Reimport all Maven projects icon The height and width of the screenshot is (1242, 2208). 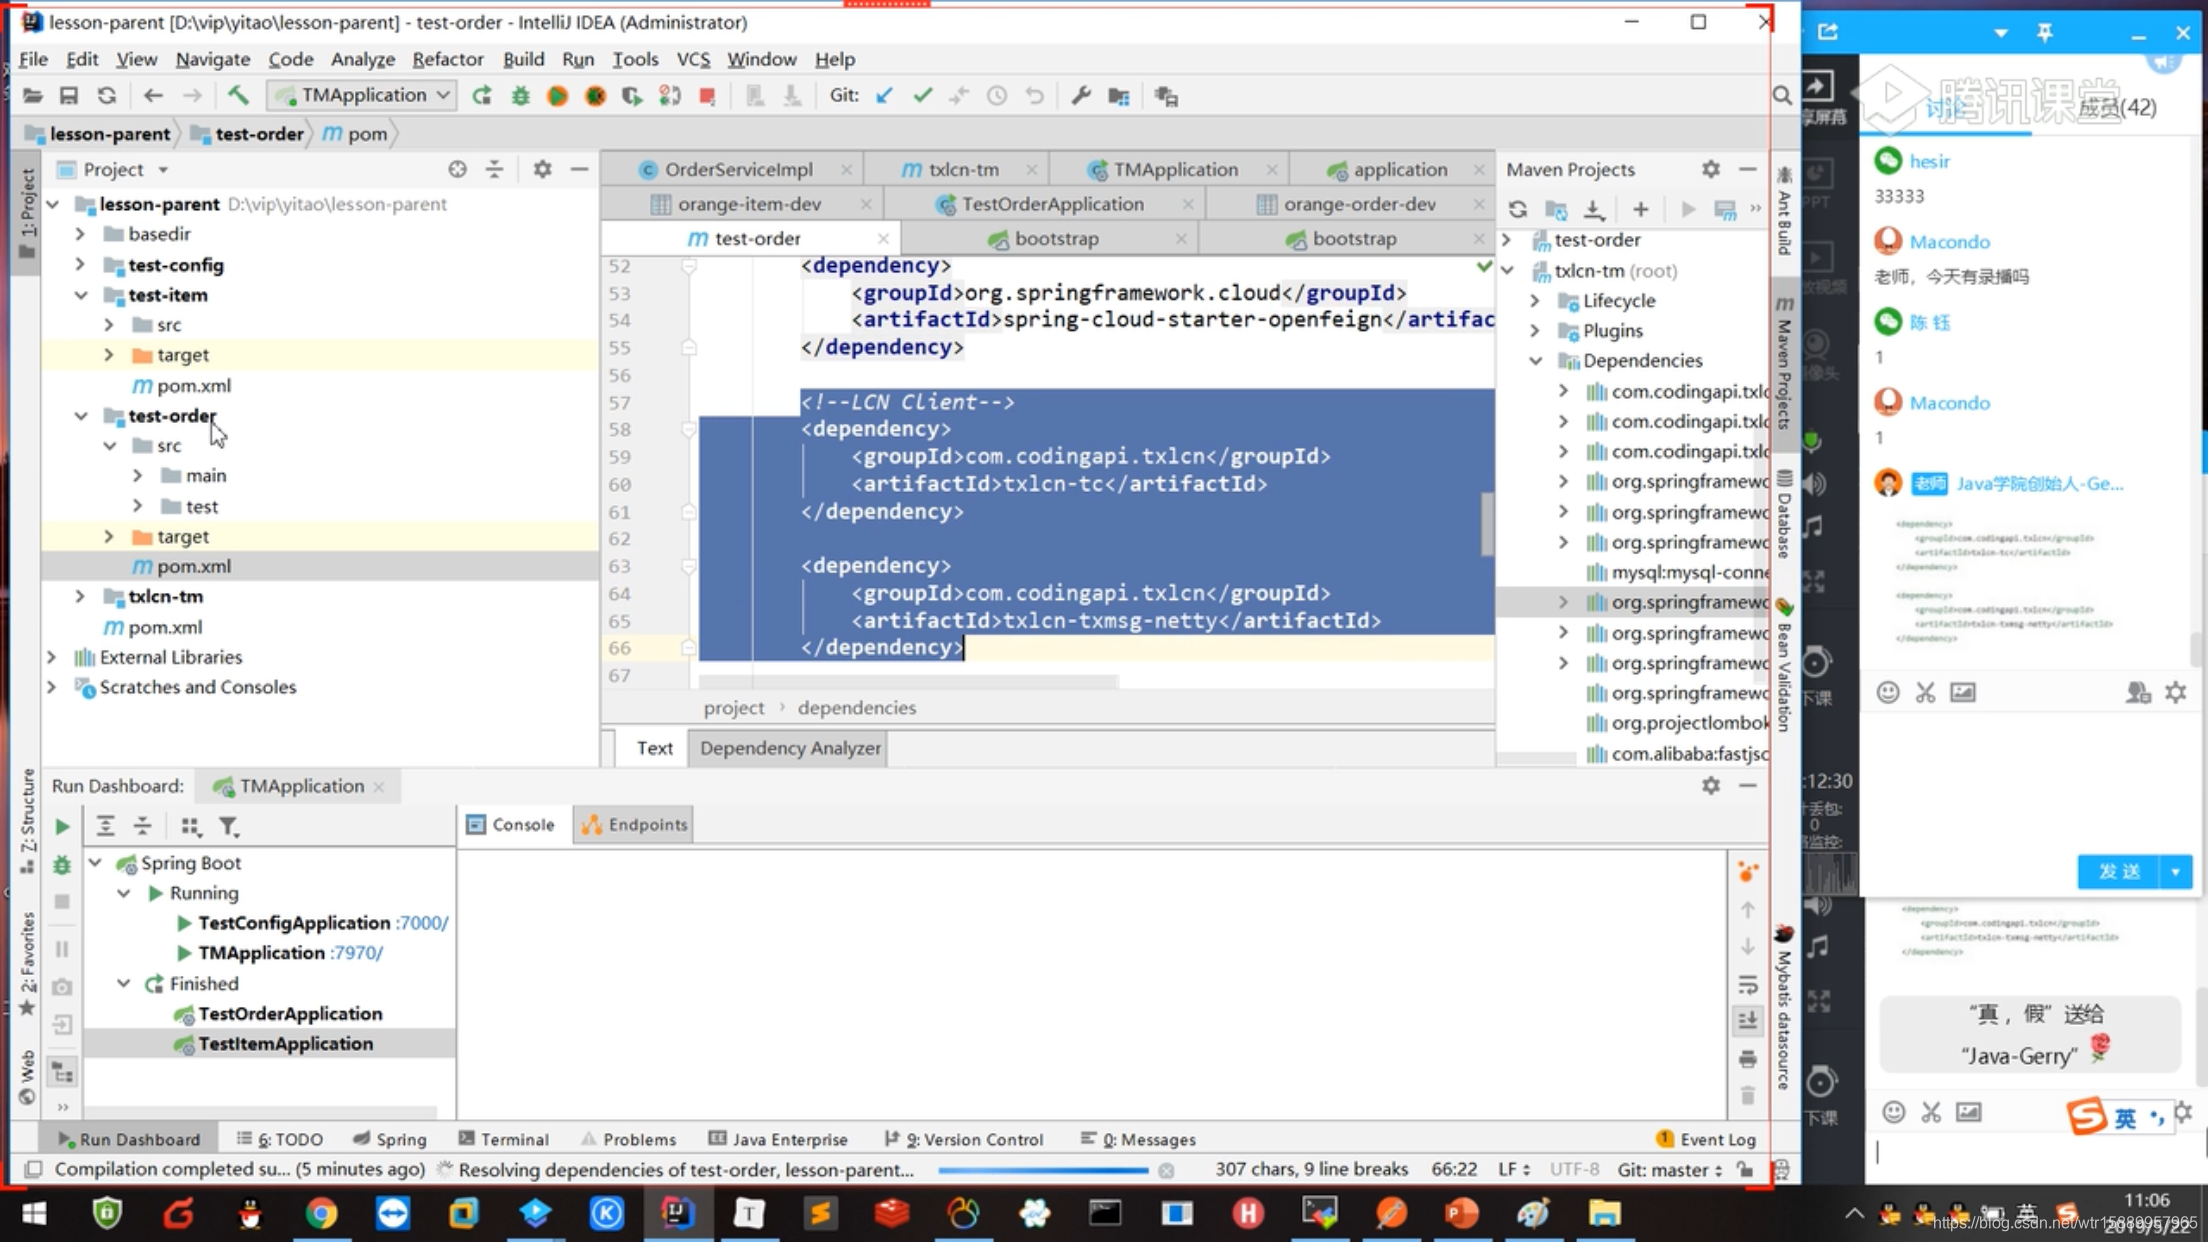click(1518, 209)
